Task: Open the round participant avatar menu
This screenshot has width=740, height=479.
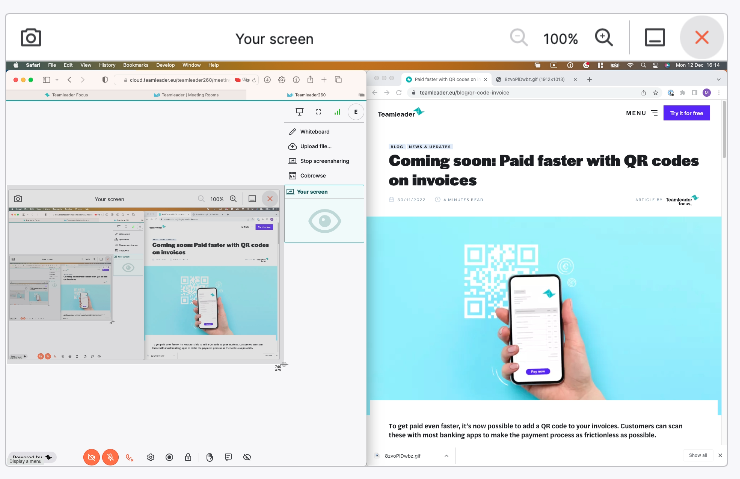Action: 355,112
